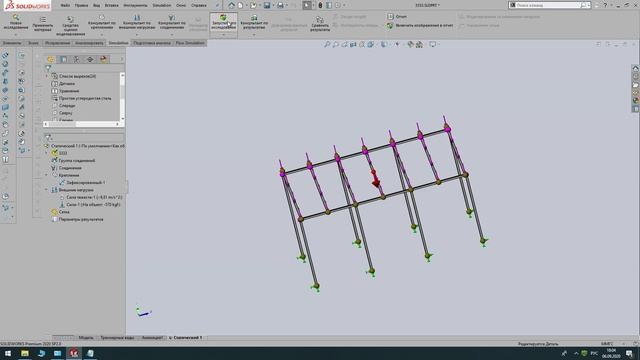This screenshot has width=640, height=360.
Task: Switch to FeatureManager design tree tab
Action: tap(50, 60)
